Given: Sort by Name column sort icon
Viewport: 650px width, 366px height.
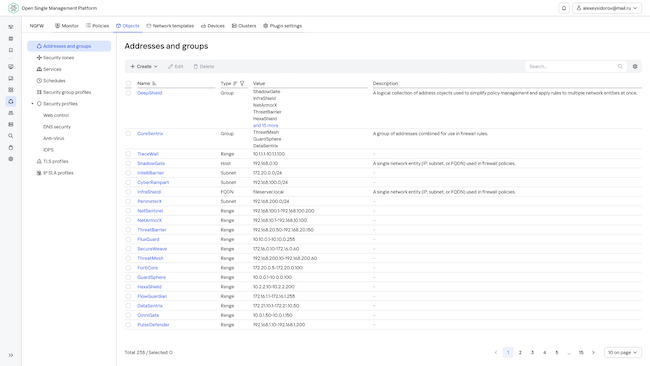Looking at the screenshot, I should pyautogui.click(x=154, y=83).
